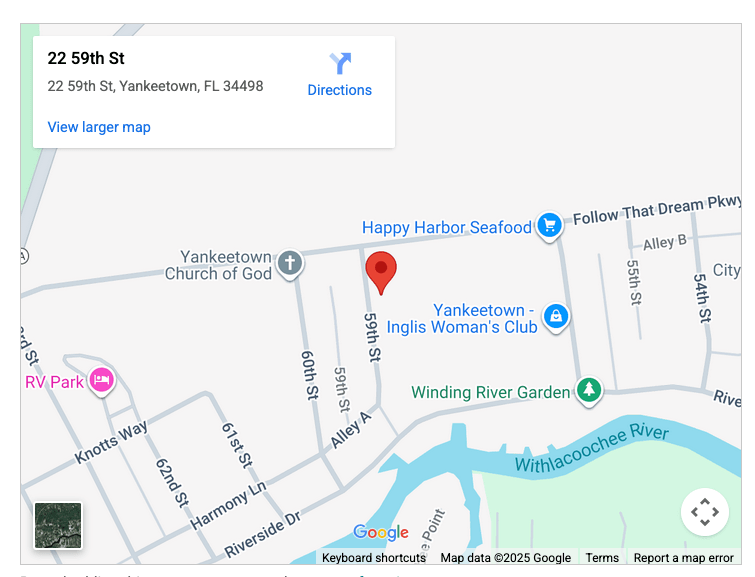755x577 pixels.
Task: Switch to the satellite imagery thumbnail
Action: pos(58,525)
